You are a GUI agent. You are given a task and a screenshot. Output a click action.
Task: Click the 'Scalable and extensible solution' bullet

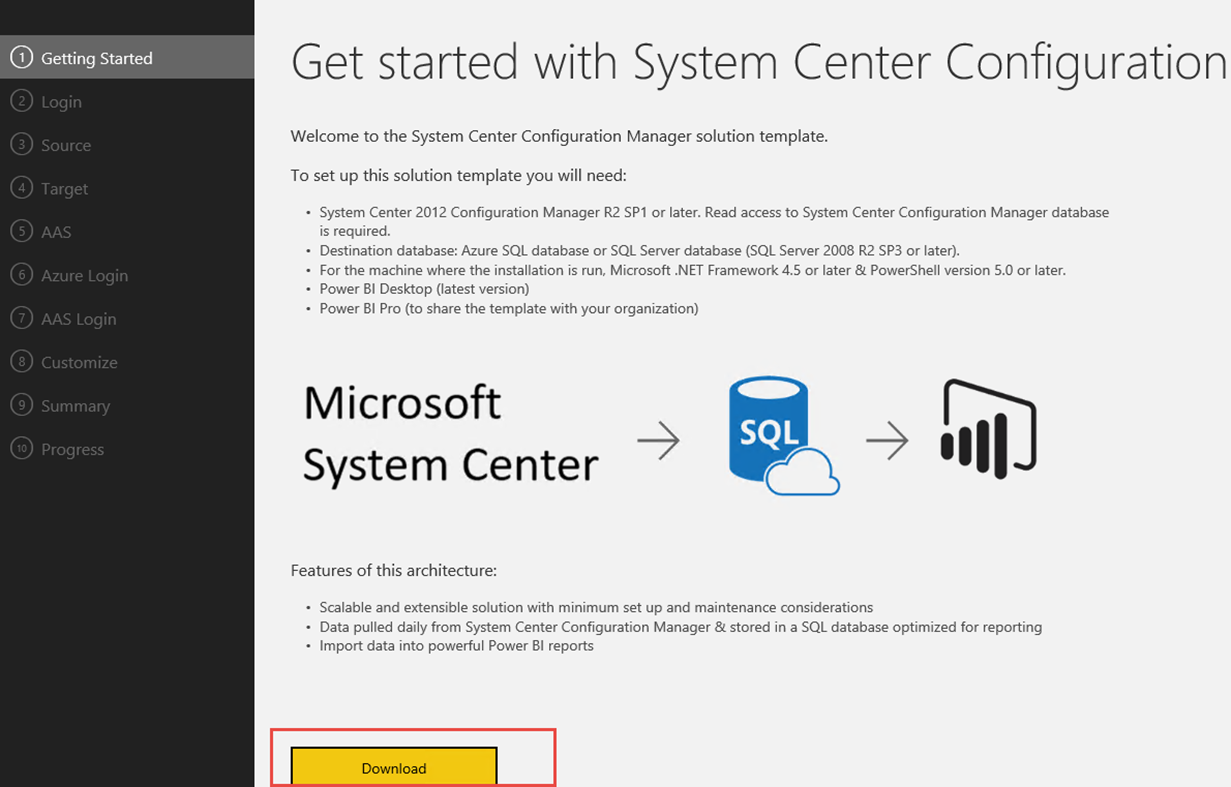(596, 607)
